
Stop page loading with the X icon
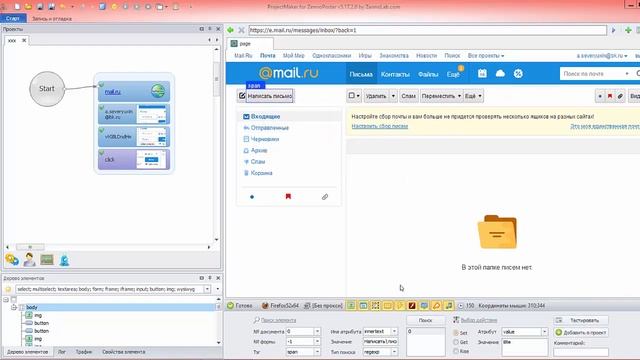(241, 30)
